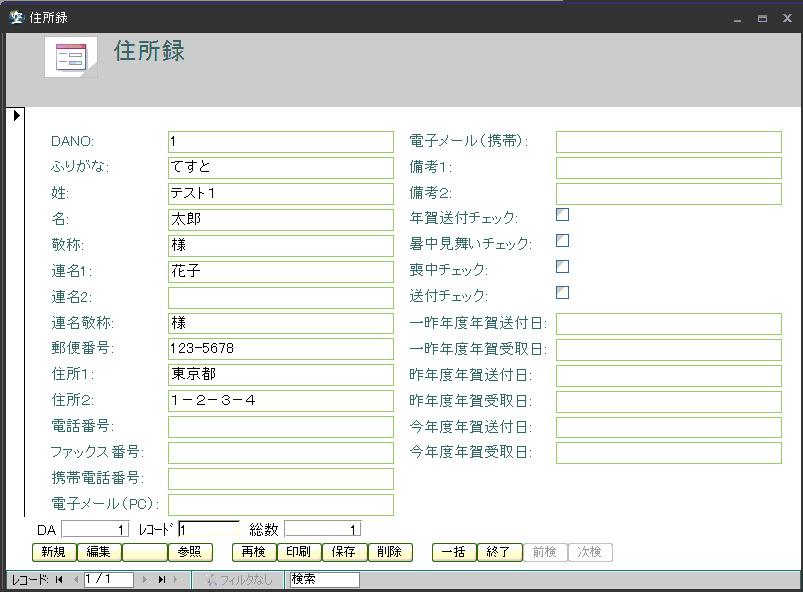803x592 pixels.
Task: Go to the previous record arrow
Action: [75, 579]
